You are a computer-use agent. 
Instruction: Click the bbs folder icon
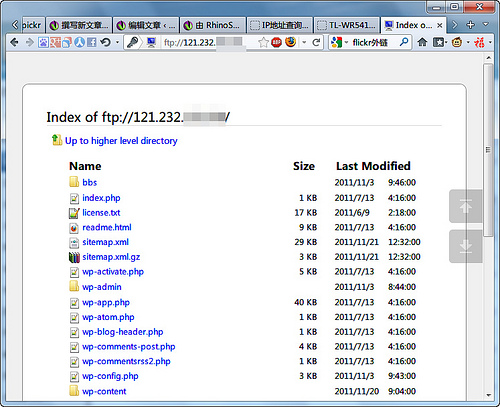[74, 182]
